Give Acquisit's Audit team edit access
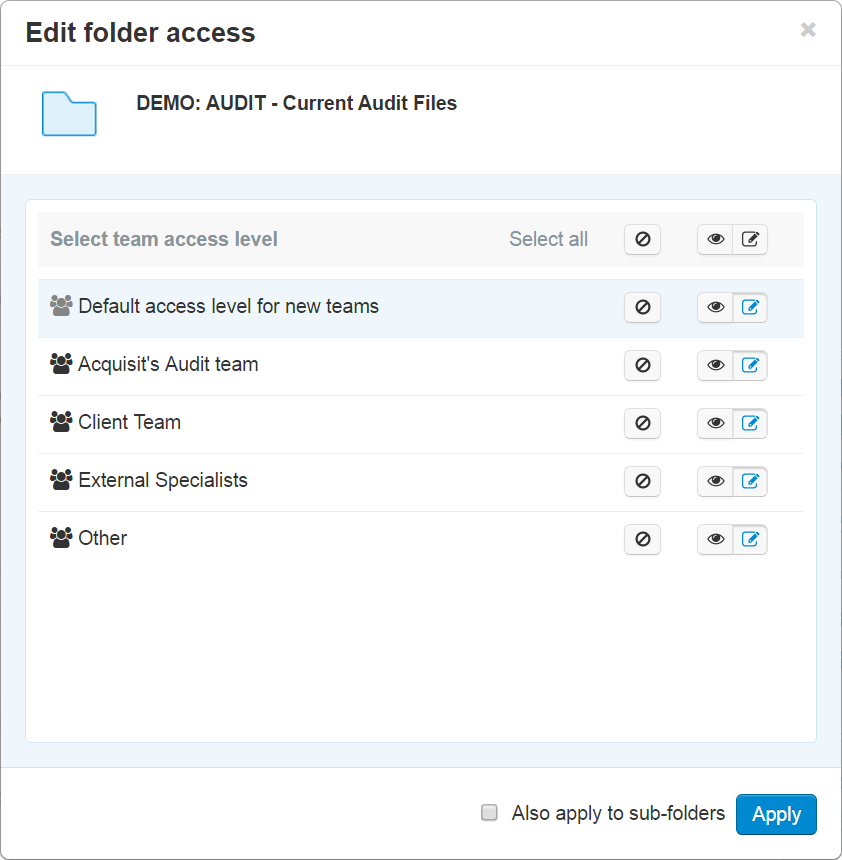The image size is (842, 860). (750, 366)
